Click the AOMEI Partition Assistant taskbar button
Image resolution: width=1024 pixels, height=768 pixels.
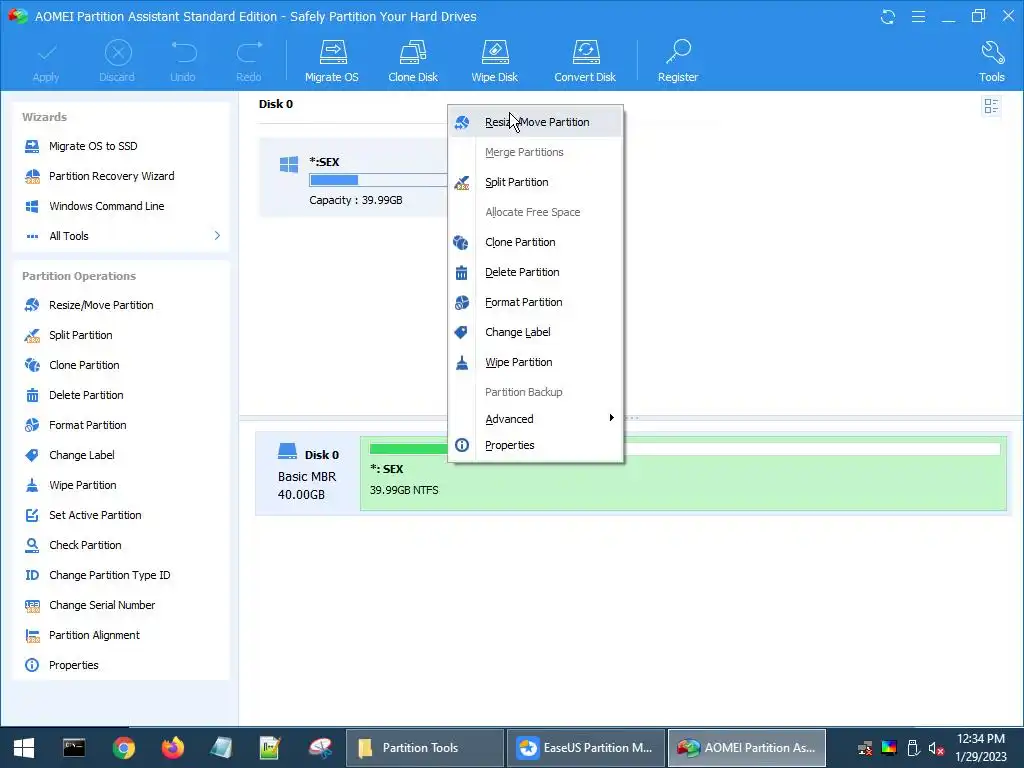coord(746,748)
